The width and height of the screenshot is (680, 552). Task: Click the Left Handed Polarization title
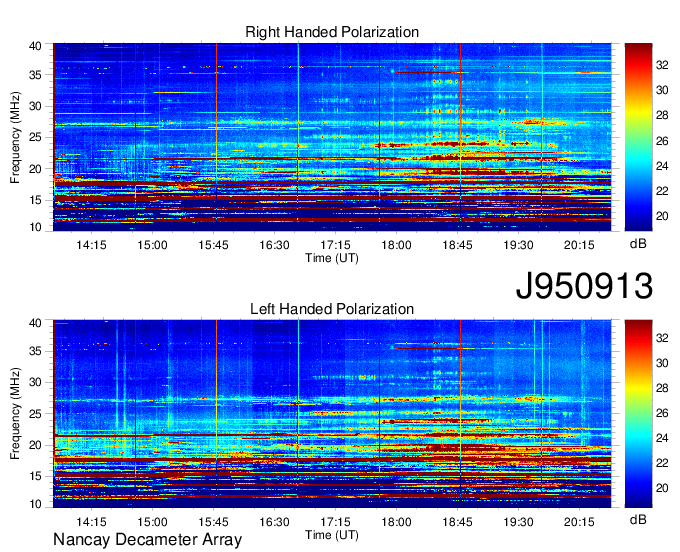click(332, 309)
